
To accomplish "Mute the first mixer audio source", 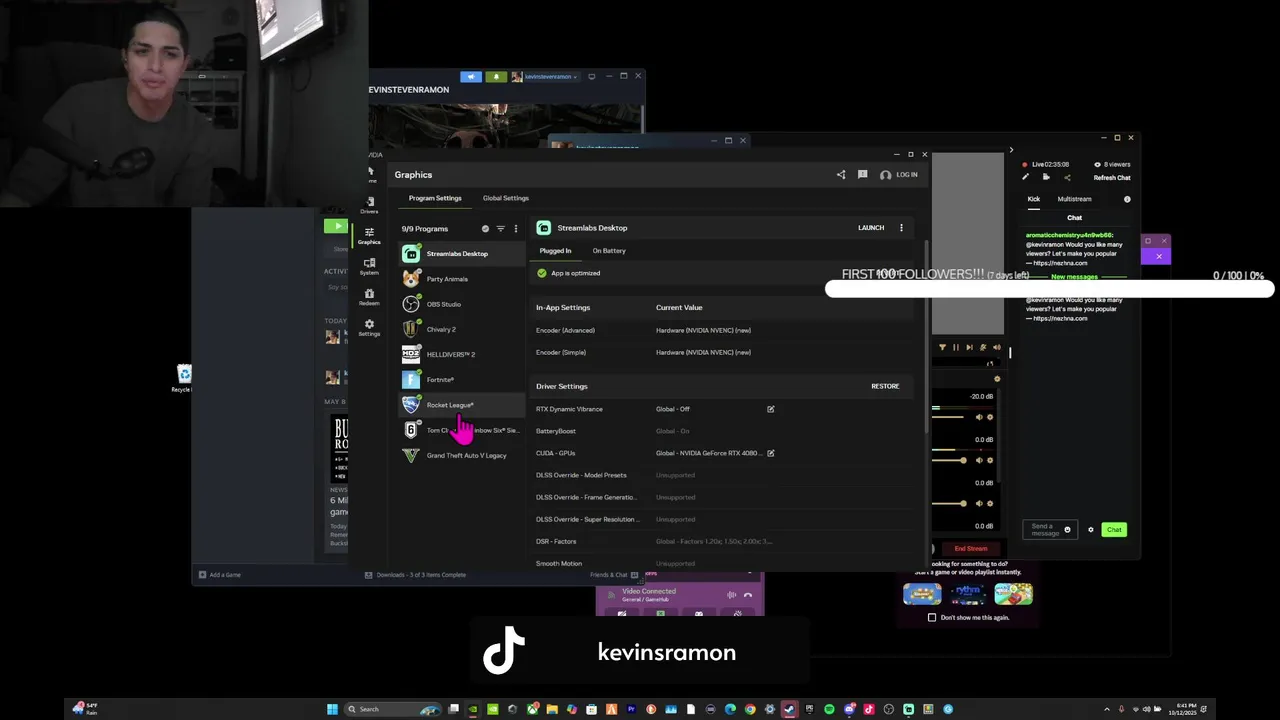I will [x=979, y=417].
